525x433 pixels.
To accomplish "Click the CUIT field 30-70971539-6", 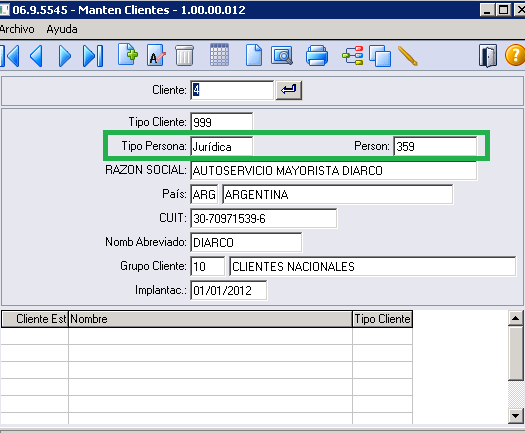I will (264, 218).
